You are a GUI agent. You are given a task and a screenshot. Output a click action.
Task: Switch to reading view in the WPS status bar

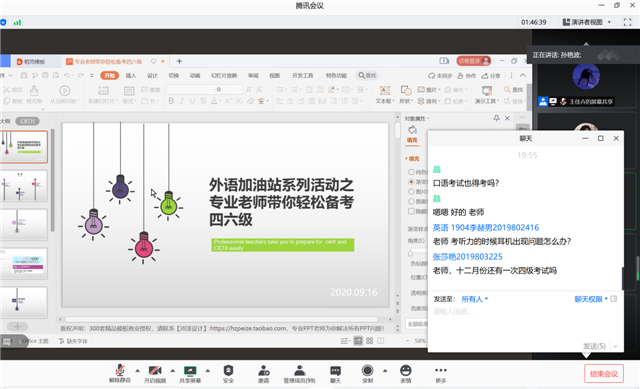(x=380, y=341)
